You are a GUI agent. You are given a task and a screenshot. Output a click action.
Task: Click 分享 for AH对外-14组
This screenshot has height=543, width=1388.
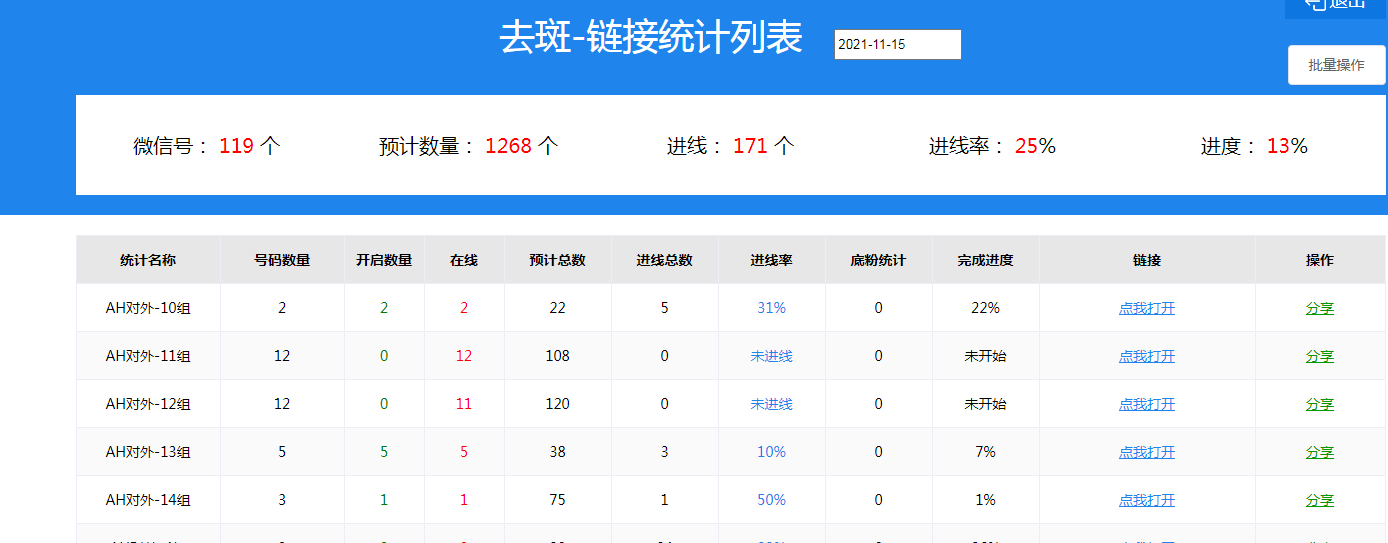pyautogui.click(x=1320, y=500)
